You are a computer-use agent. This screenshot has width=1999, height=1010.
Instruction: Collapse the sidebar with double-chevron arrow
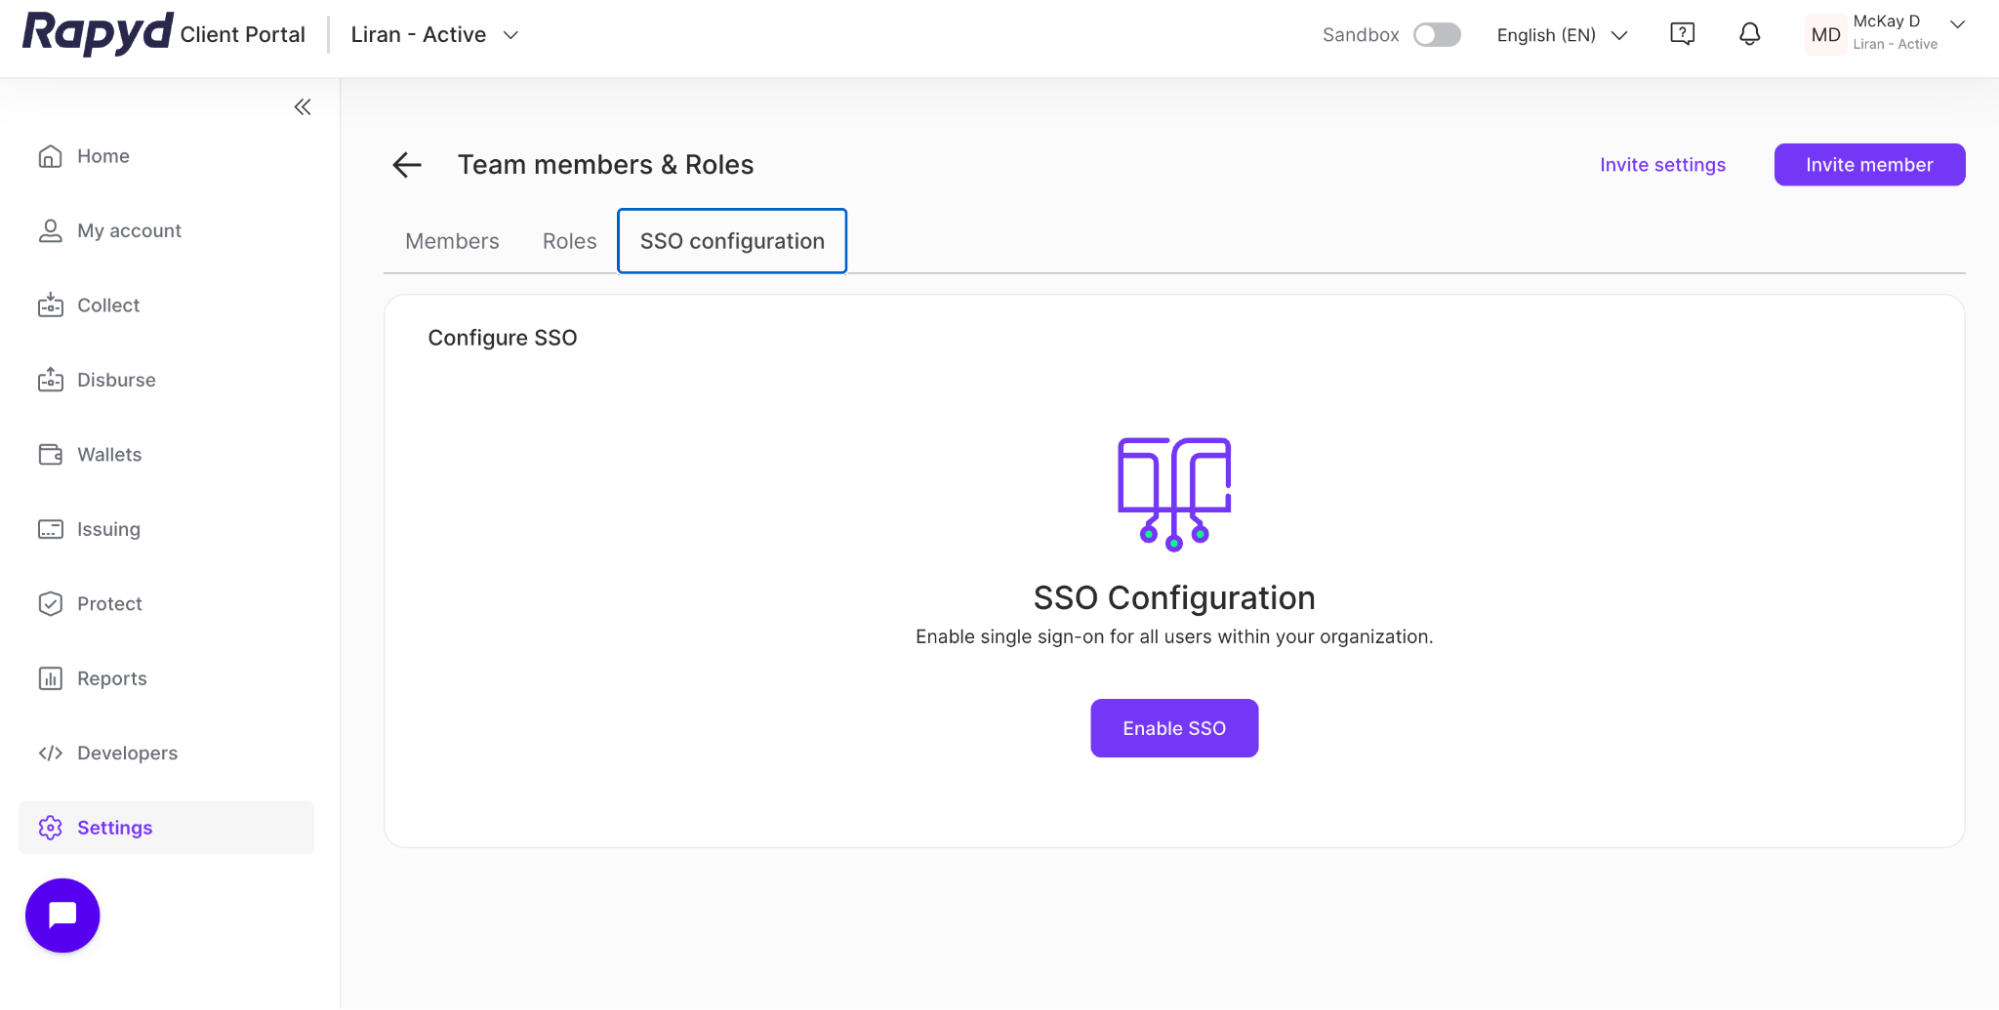pyautogui.click(x=302, y=106)
